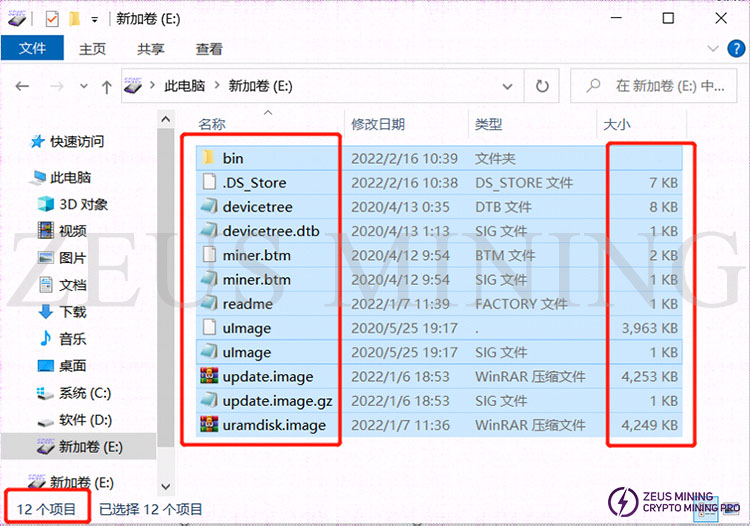Expand the breadcrumb chevron before 此电脑

click(x=153, y=85)
